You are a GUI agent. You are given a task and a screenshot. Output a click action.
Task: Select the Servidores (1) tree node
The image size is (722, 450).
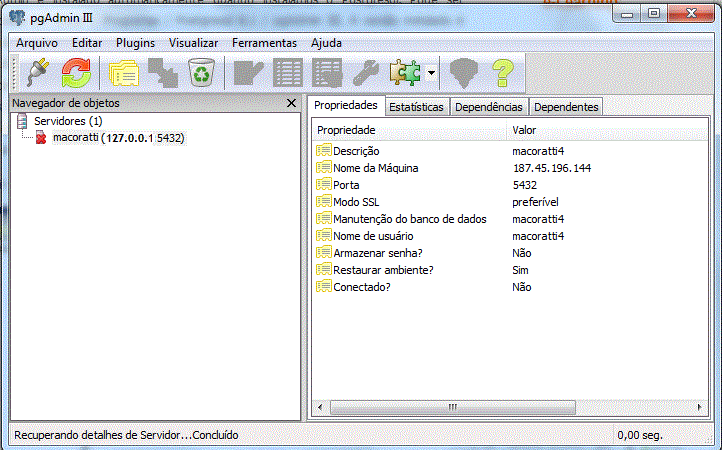coord(68,121)
